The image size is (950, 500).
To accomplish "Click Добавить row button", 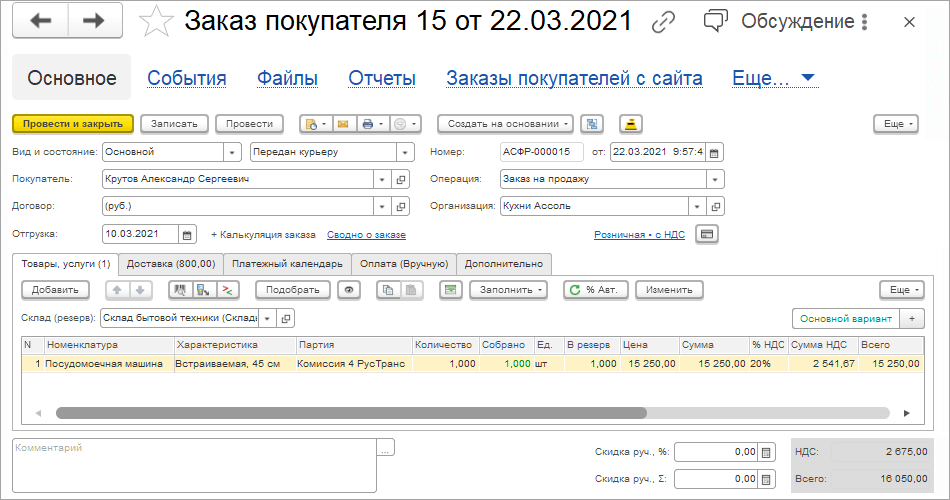I will pos(55,290).
